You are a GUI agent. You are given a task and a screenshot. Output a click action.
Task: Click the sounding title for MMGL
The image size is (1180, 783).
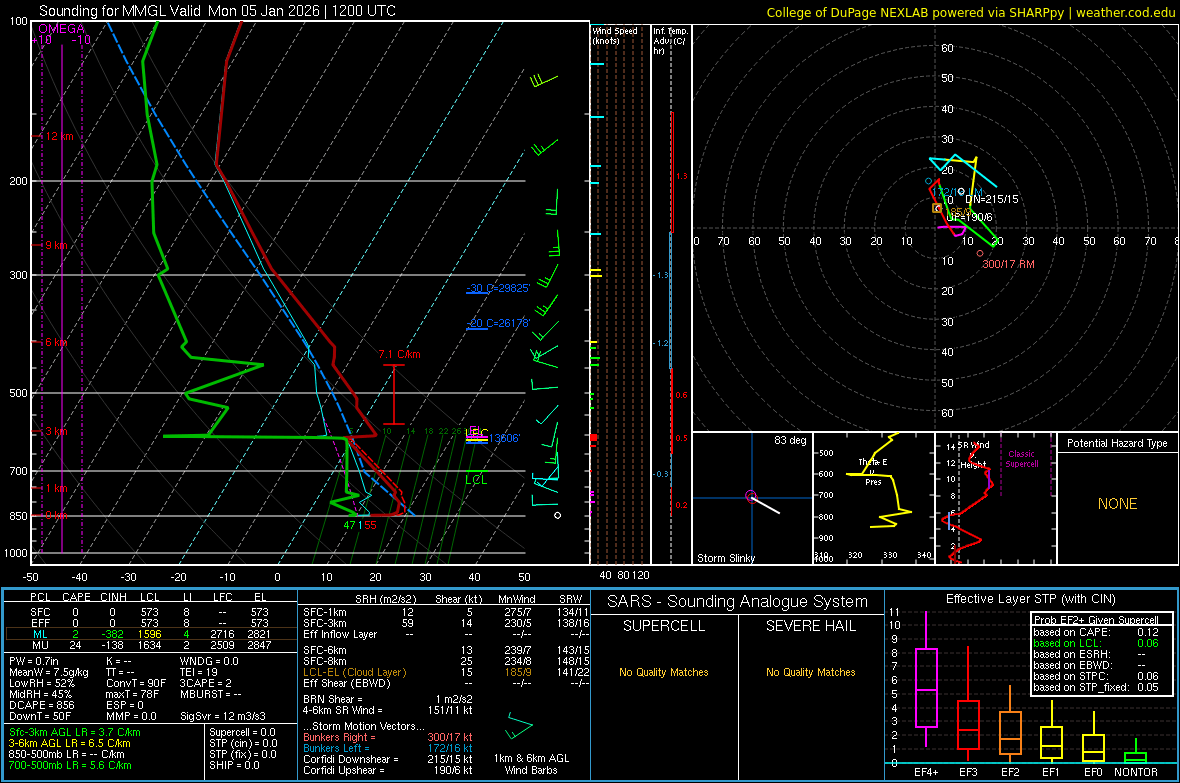pyautogui.click(x=217, y=11)
